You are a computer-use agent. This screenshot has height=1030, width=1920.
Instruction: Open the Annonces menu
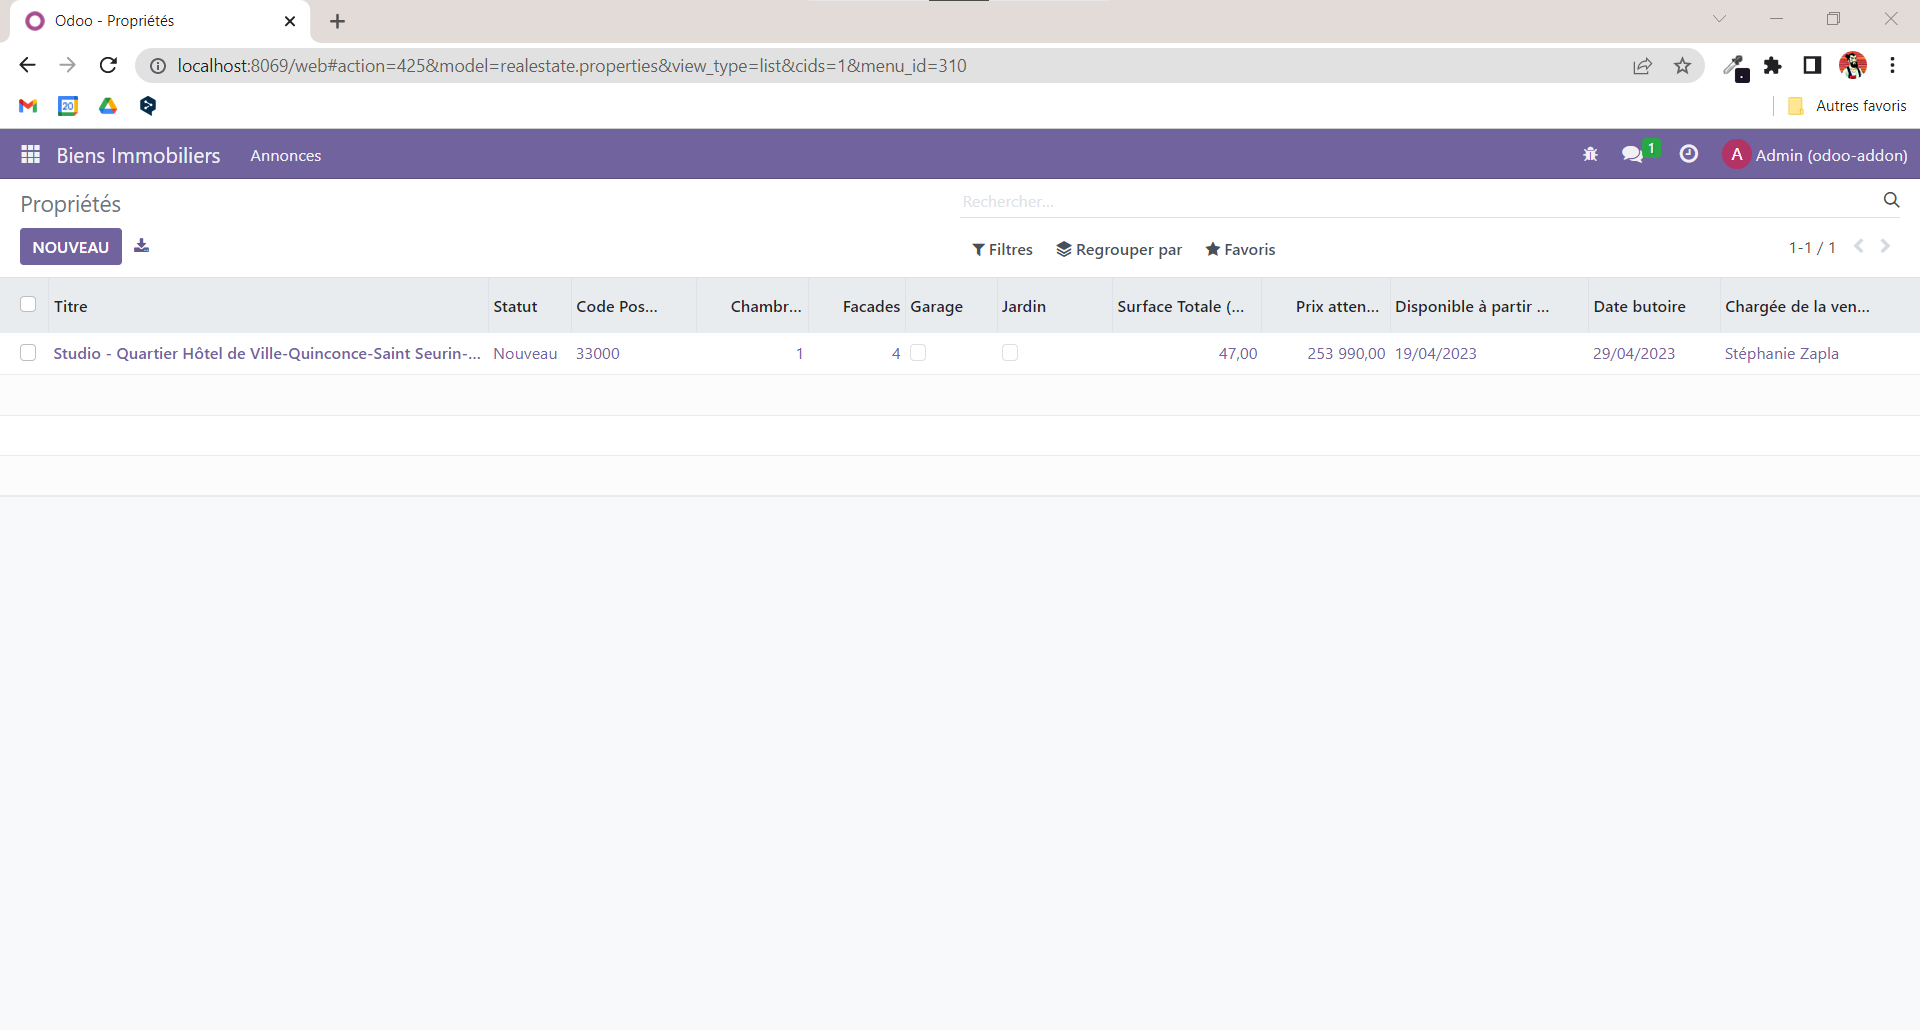point(286,156)
